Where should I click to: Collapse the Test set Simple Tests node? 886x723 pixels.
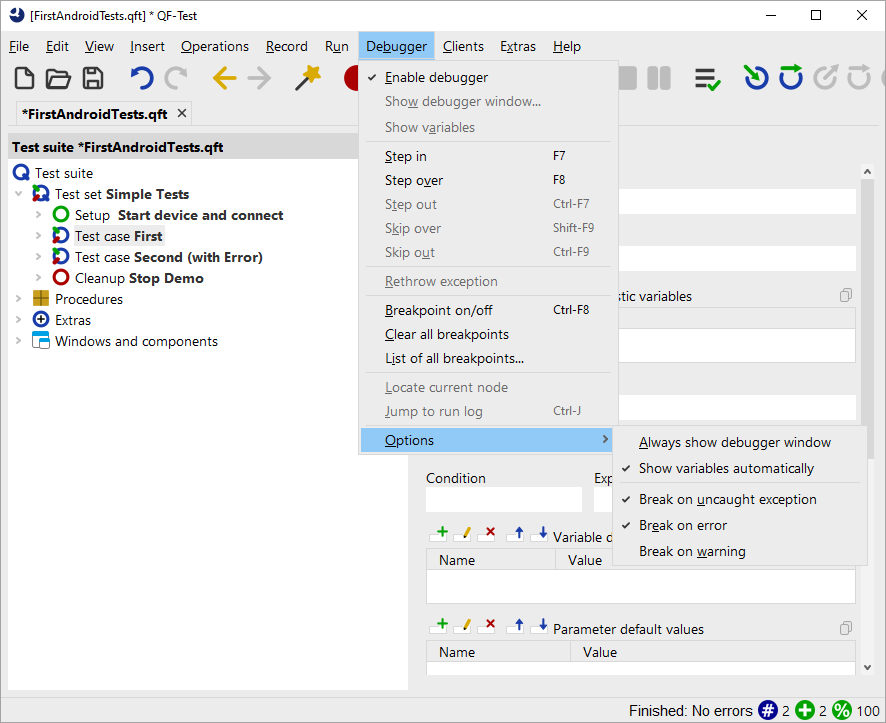(x=18, y=194)
